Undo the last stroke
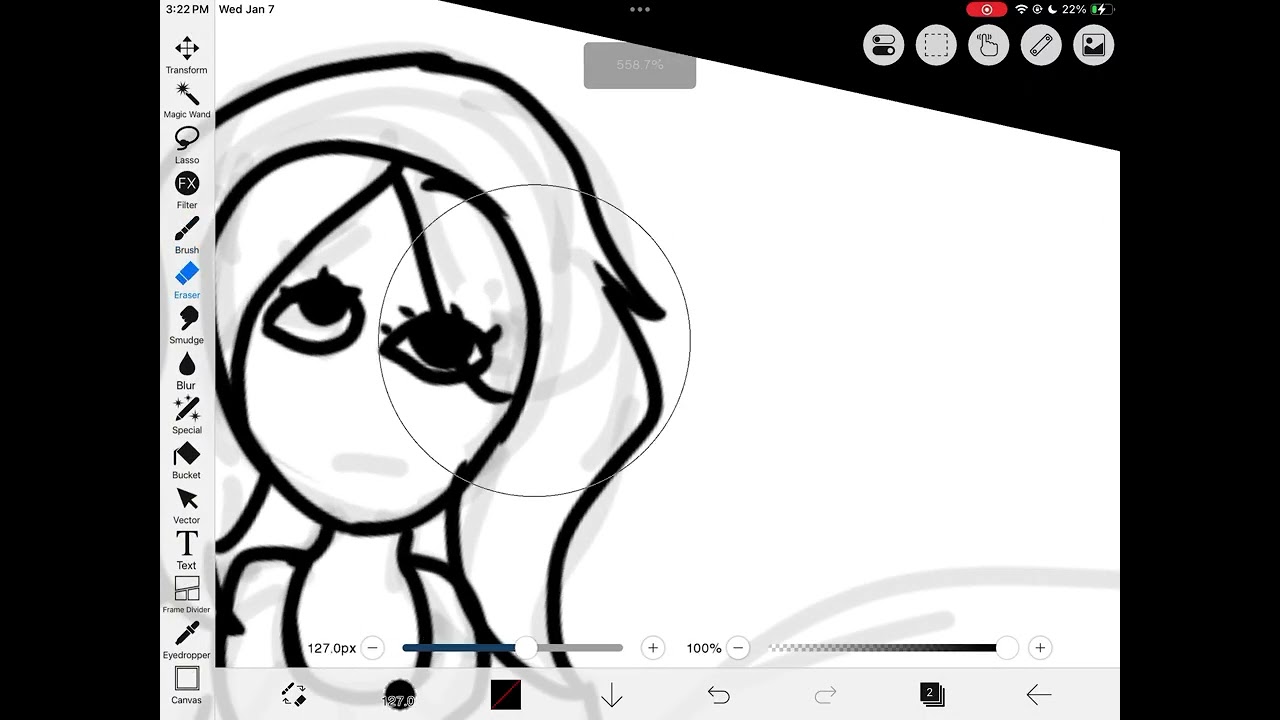The image size is (1280, 720). coord(719,694)
